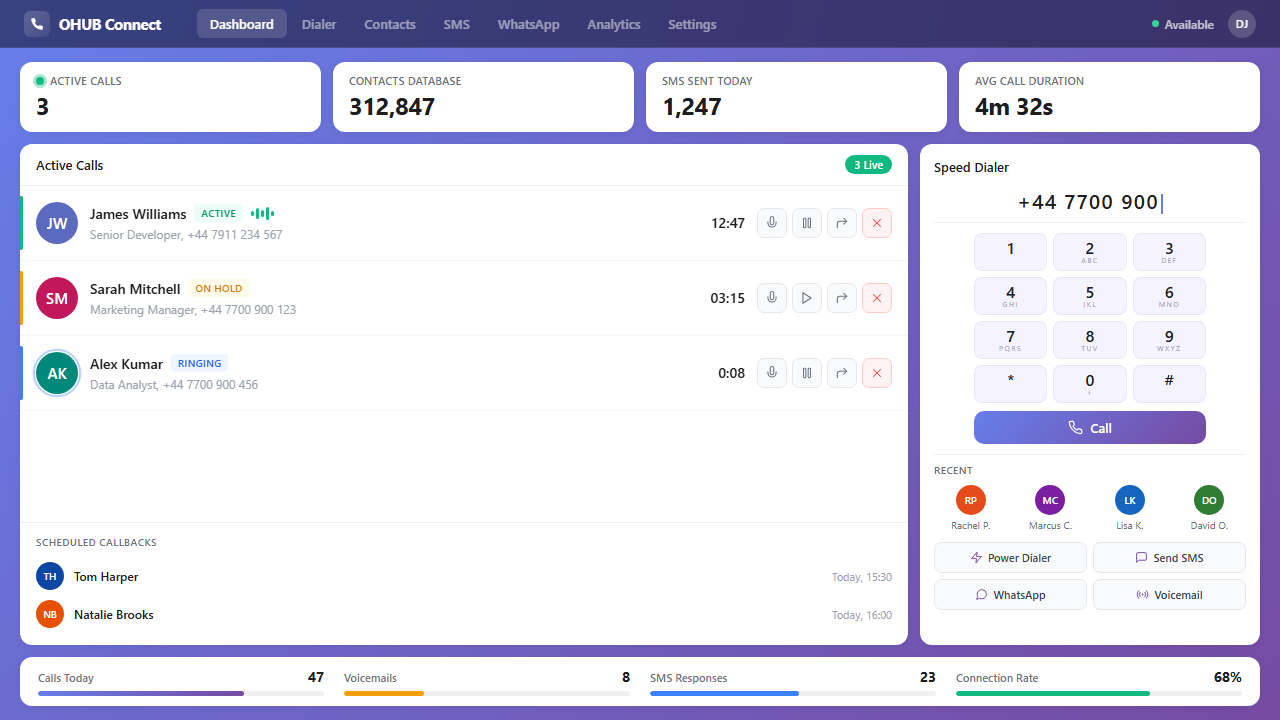Screen dimensions: 1280x720
Task: Open the SMS tab
Action: click(x=457, y=24)
